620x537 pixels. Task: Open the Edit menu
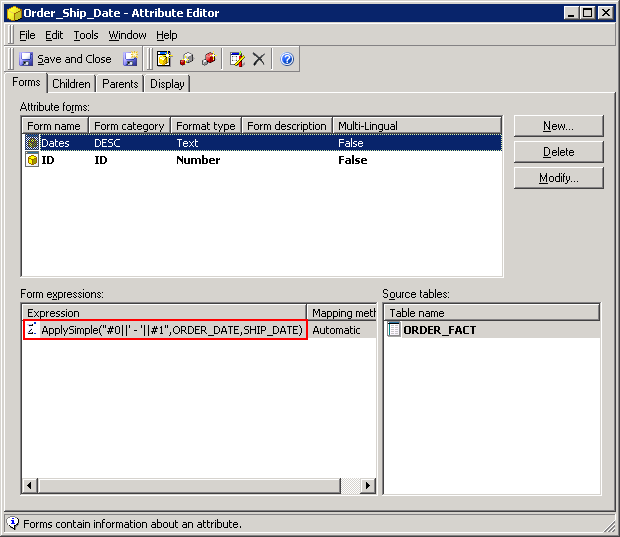pos(54,35)
